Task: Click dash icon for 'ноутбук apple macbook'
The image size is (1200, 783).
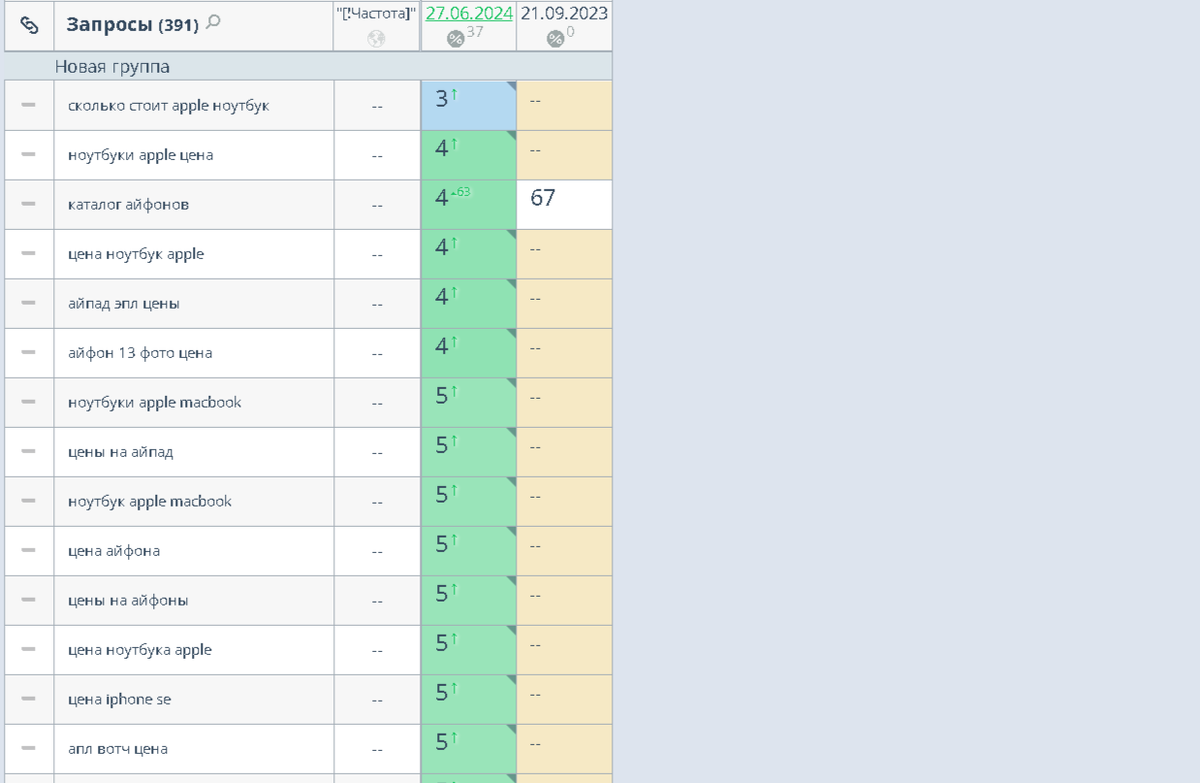Action: tap(29, 501)
